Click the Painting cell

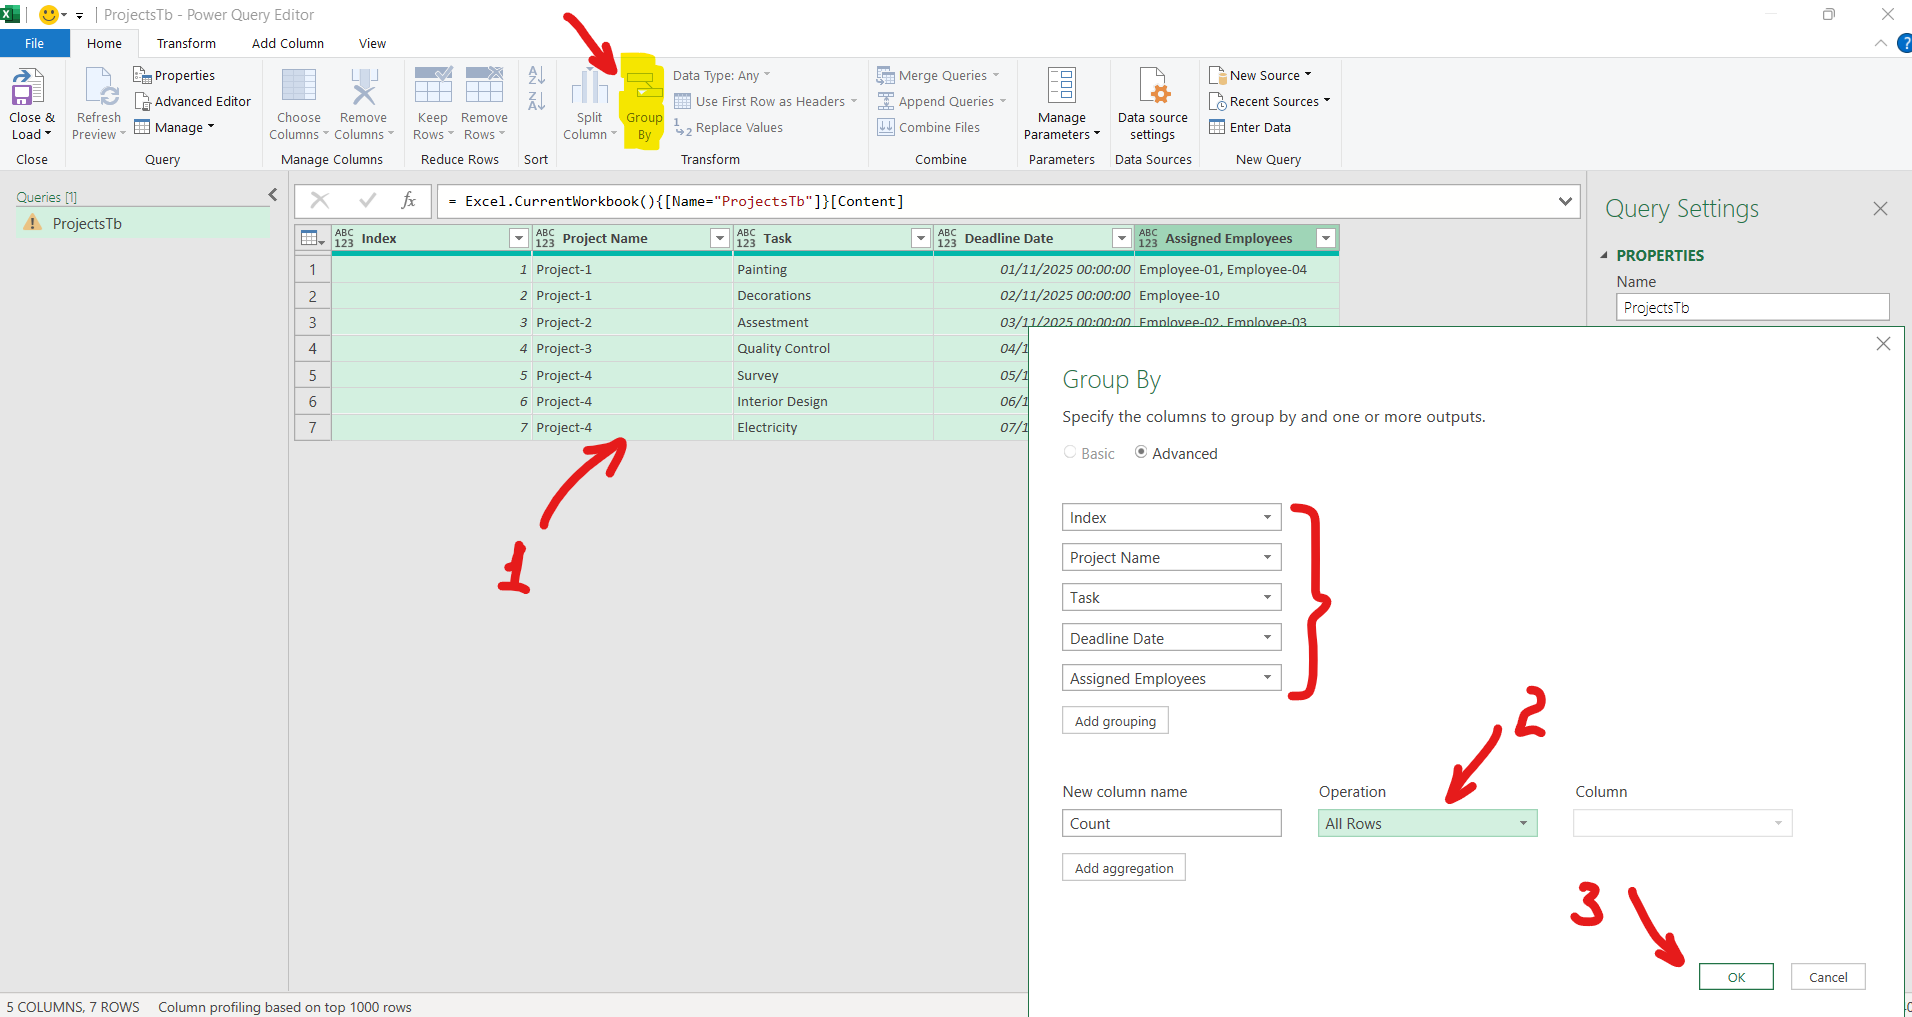tap(833, 269)
